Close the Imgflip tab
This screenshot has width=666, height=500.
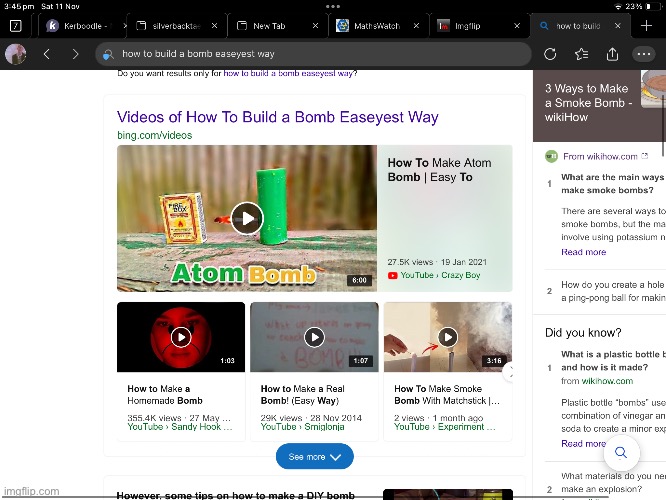pos(517,25)
